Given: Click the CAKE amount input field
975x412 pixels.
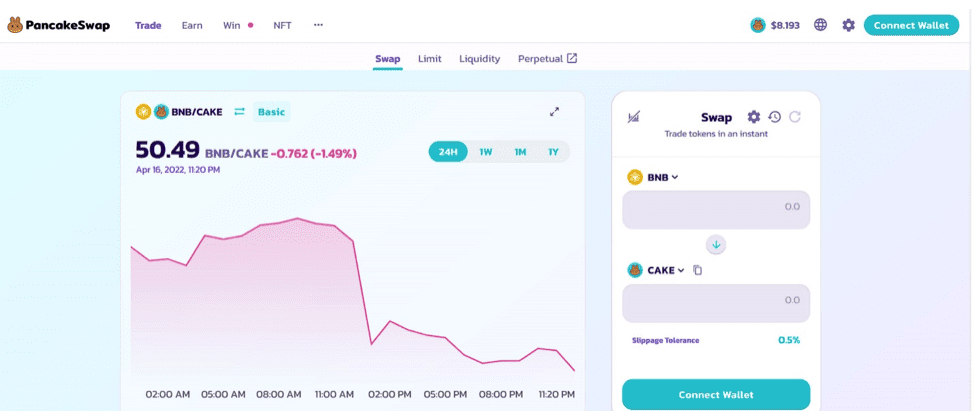Looking at the screenshot, I should [x=716, y=303].
